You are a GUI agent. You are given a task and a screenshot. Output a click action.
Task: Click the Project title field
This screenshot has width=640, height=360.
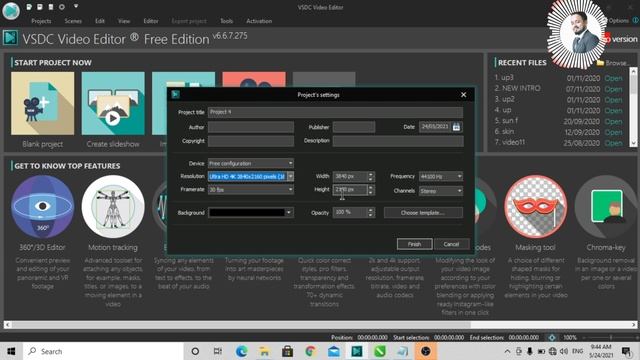336,112
